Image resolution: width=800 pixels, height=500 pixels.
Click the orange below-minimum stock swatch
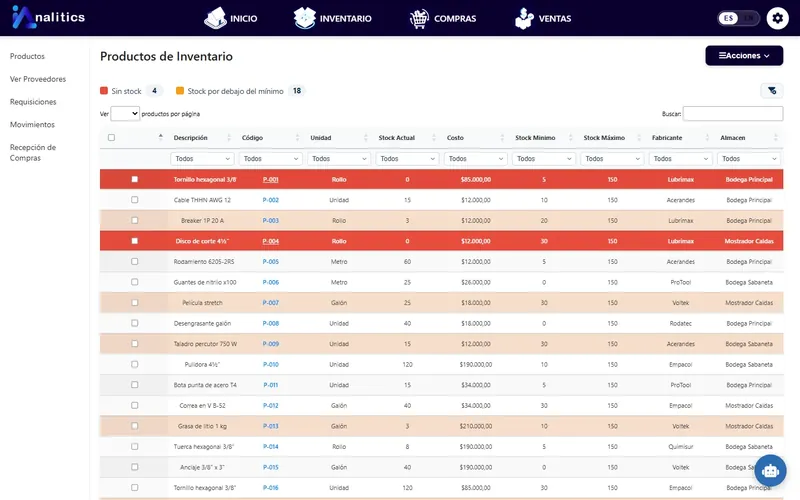(180, 91)
